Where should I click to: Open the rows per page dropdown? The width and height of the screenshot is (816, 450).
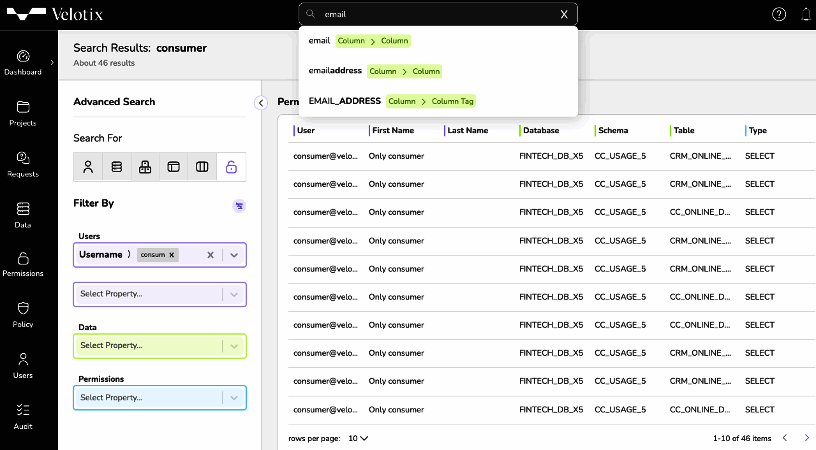click(357, 438)
